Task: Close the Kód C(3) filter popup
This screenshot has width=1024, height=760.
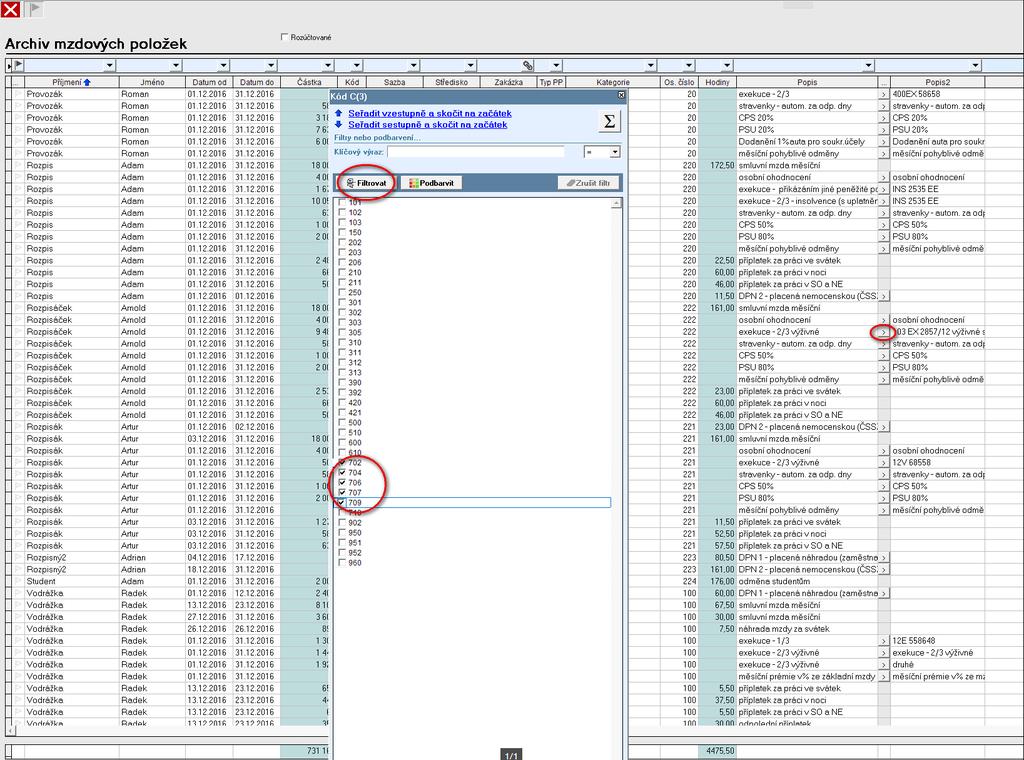Action: (621, 95)
